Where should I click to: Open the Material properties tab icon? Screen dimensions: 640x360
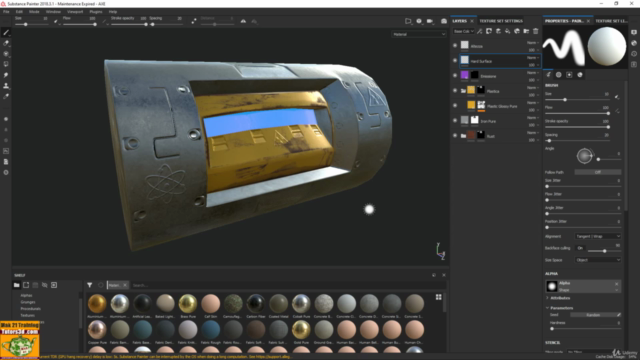click(x=580, y=75)
